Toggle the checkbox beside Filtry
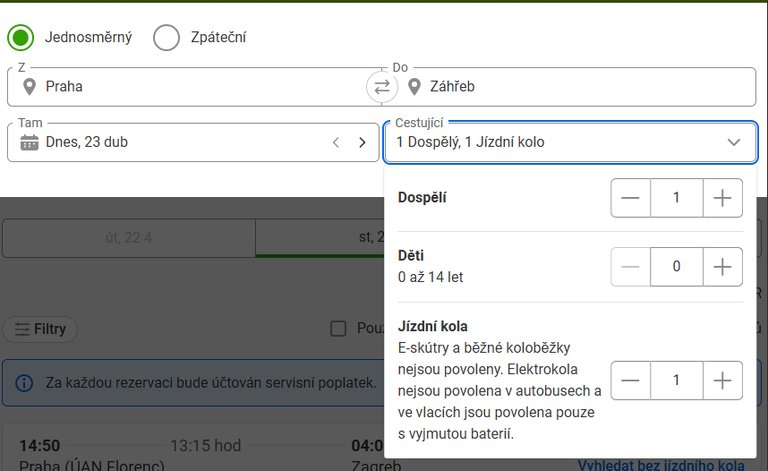Image resolution: width=768 pixels, height=471 pixels. (x=338, y=328)
